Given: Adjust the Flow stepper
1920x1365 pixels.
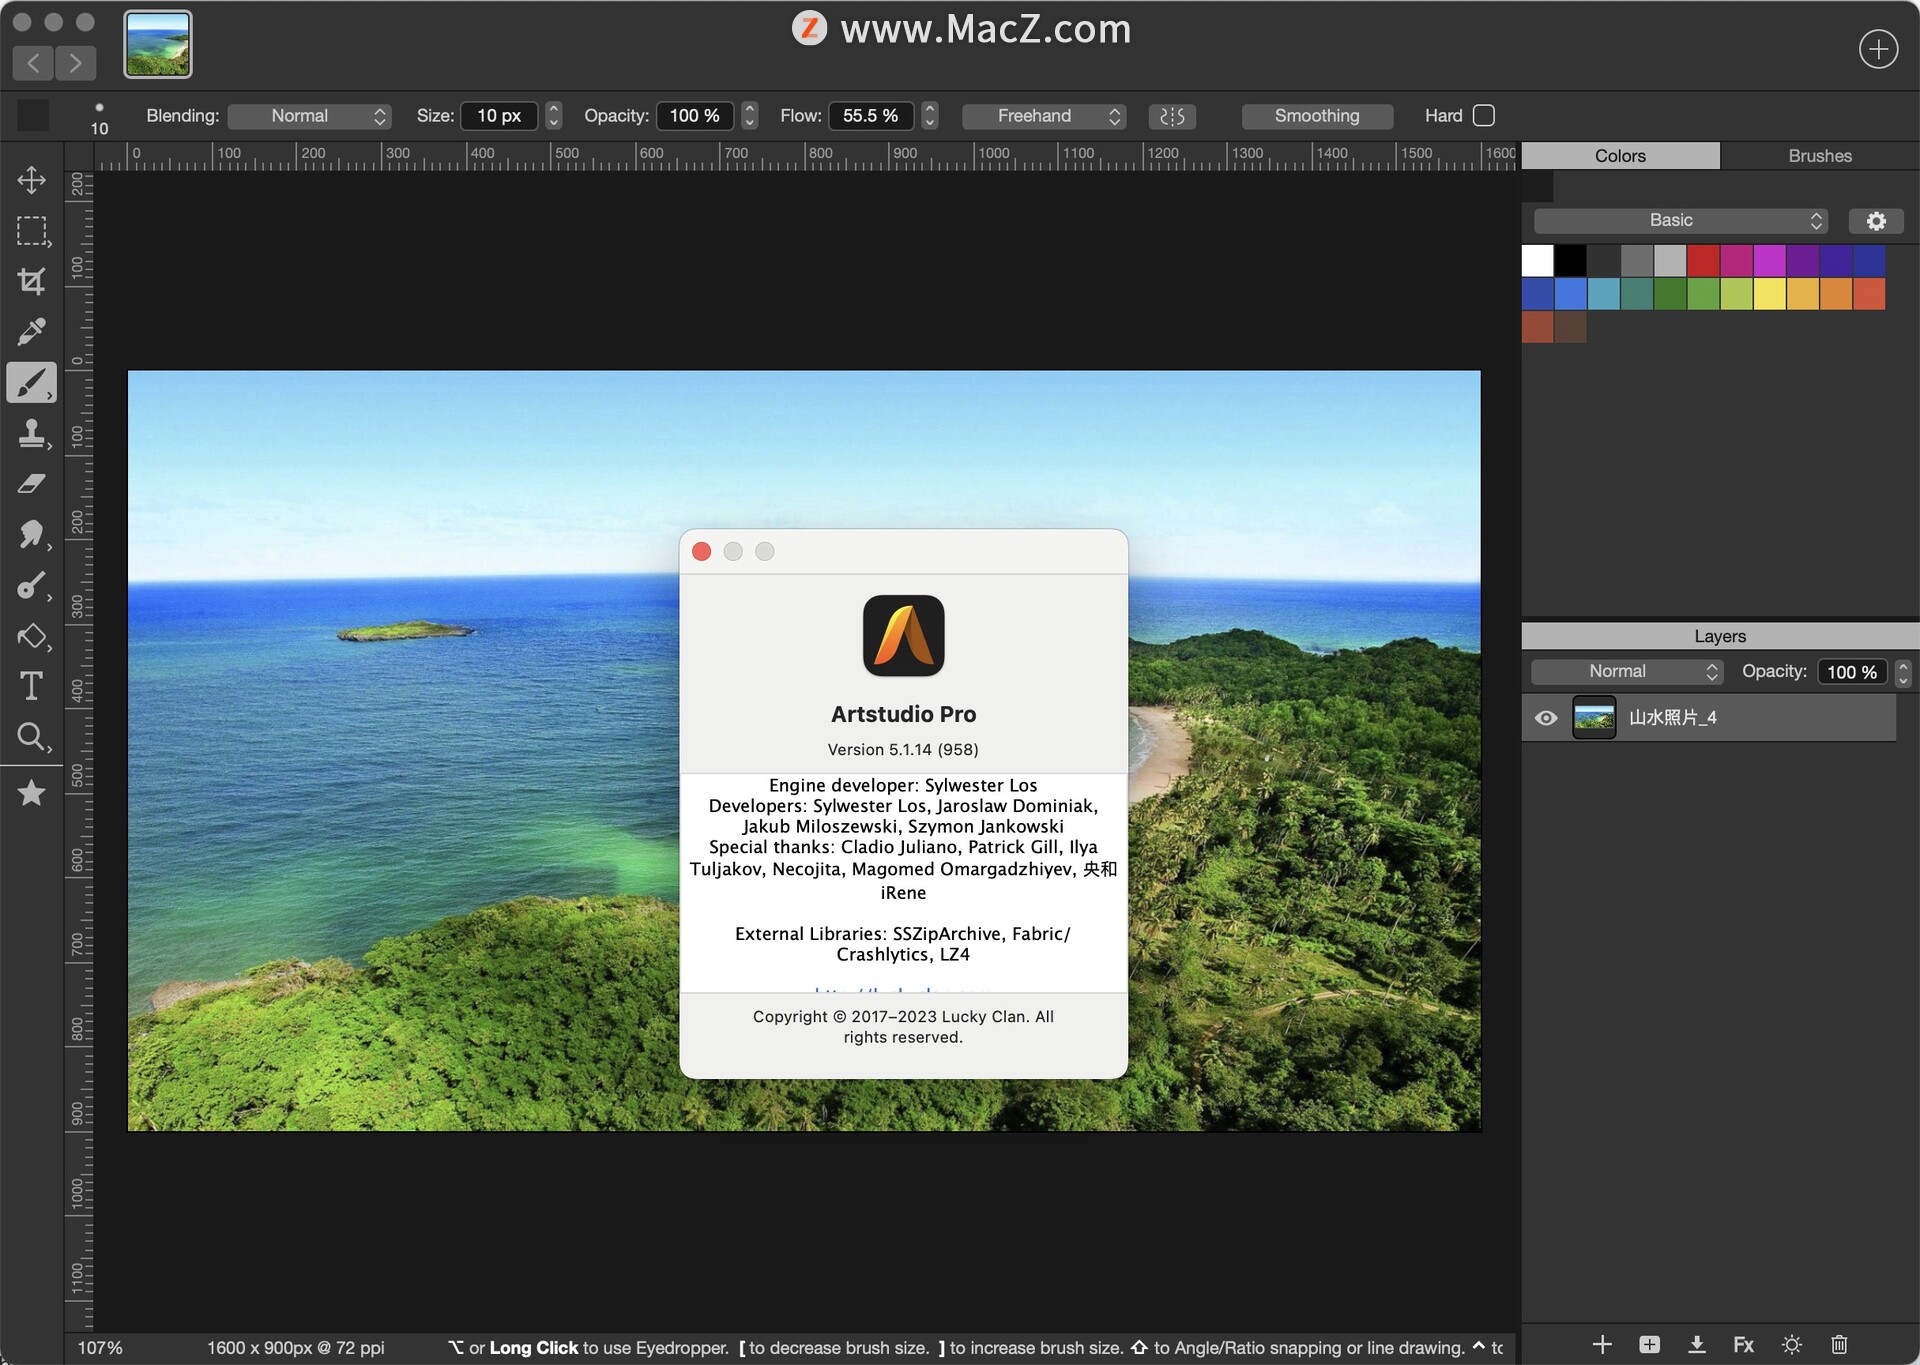Looking at the screenshot, I should coord(930,116).
